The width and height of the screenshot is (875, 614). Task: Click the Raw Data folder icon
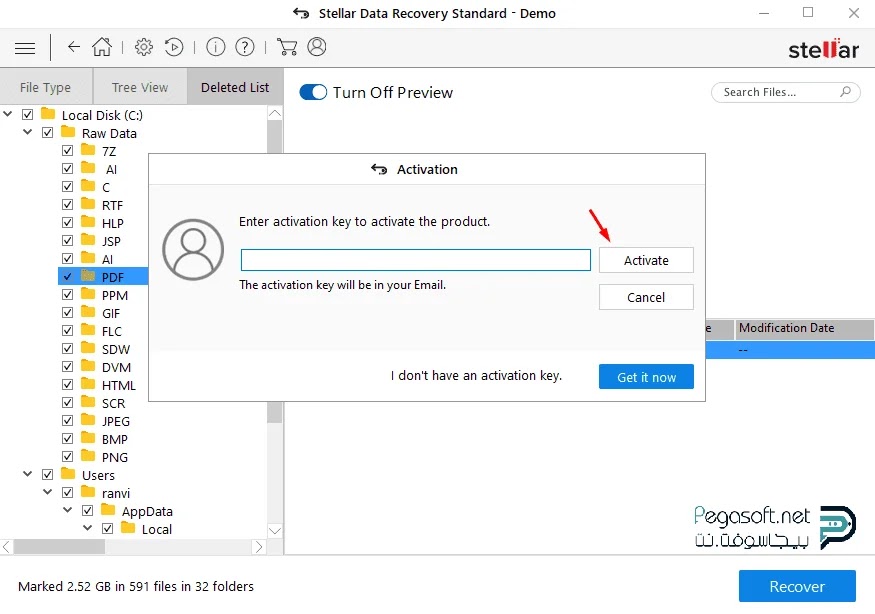tap(68, 132)
